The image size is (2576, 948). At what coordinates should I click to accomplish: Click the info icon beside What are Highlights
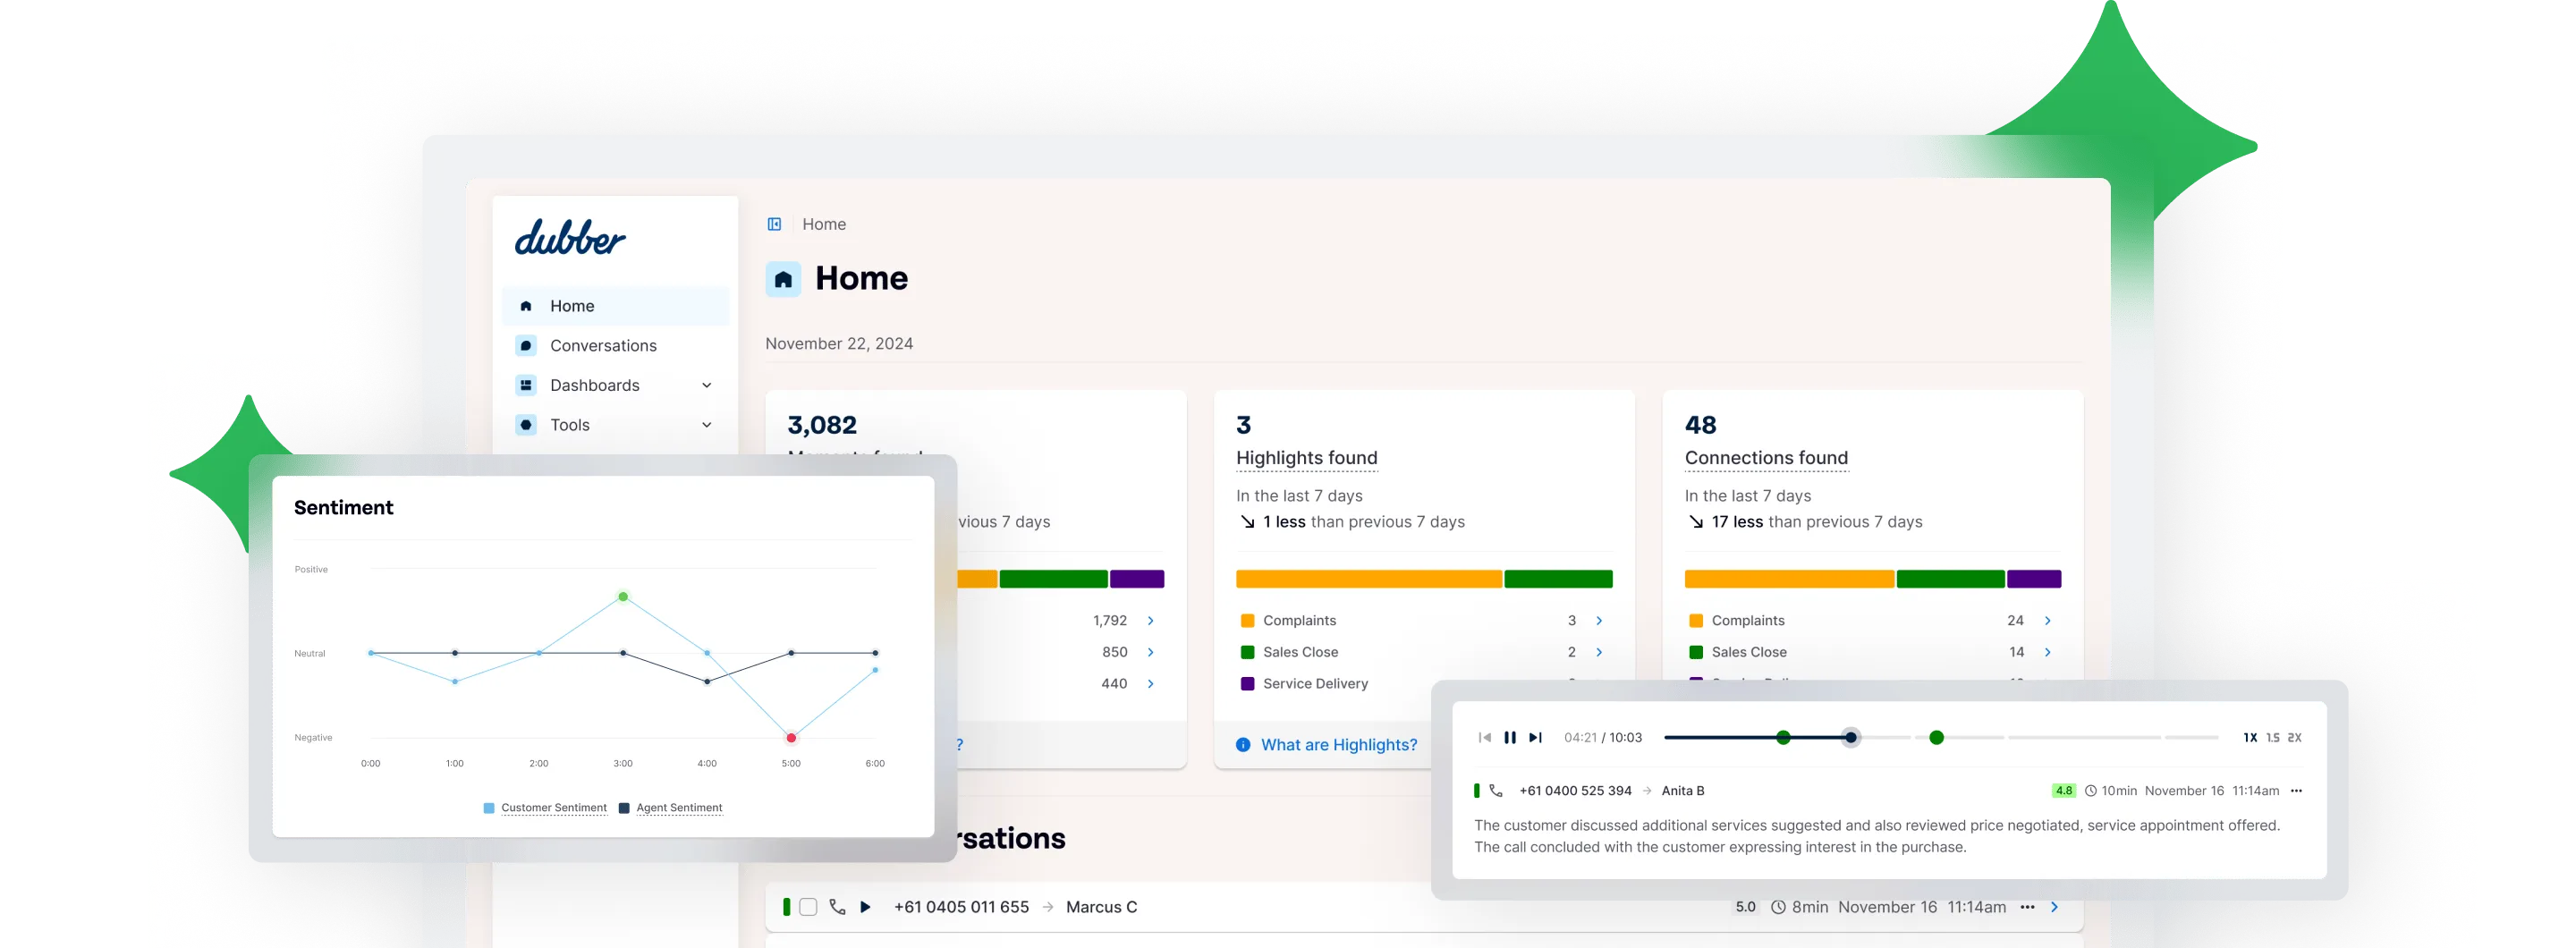(x=1243, y=745)
